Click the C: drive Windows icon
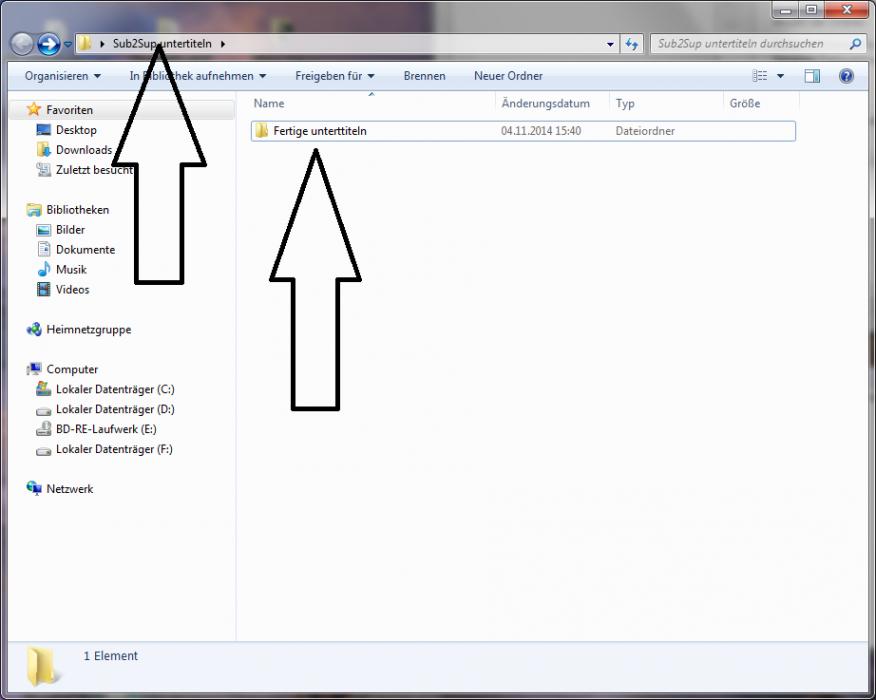The image size is (876, 700). 44,388
